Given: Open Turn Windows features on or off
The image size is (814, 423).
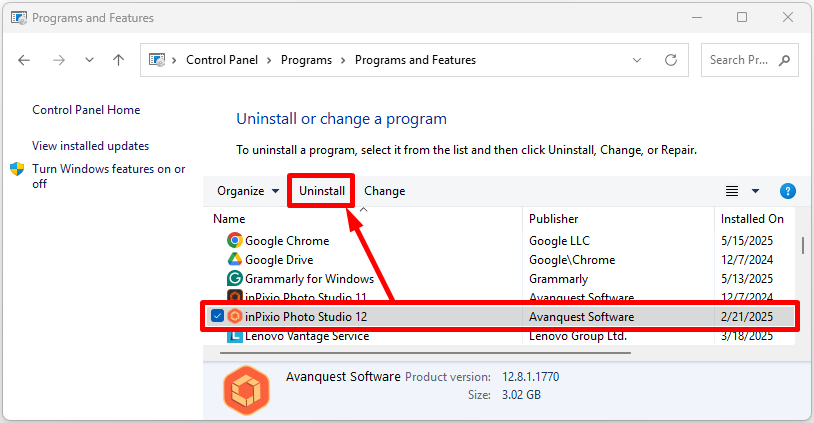Looking at the screenshot, I should 108,176.
